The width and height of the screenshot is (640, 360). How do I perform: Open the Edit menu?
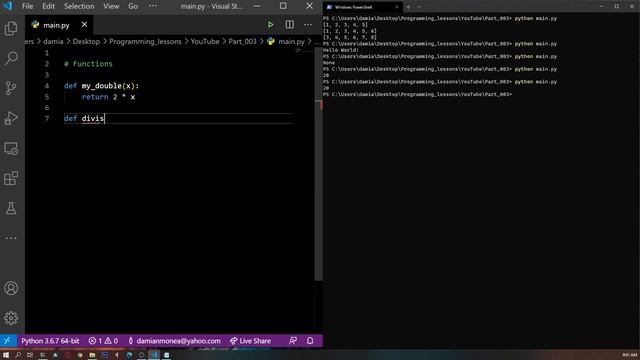48,6
